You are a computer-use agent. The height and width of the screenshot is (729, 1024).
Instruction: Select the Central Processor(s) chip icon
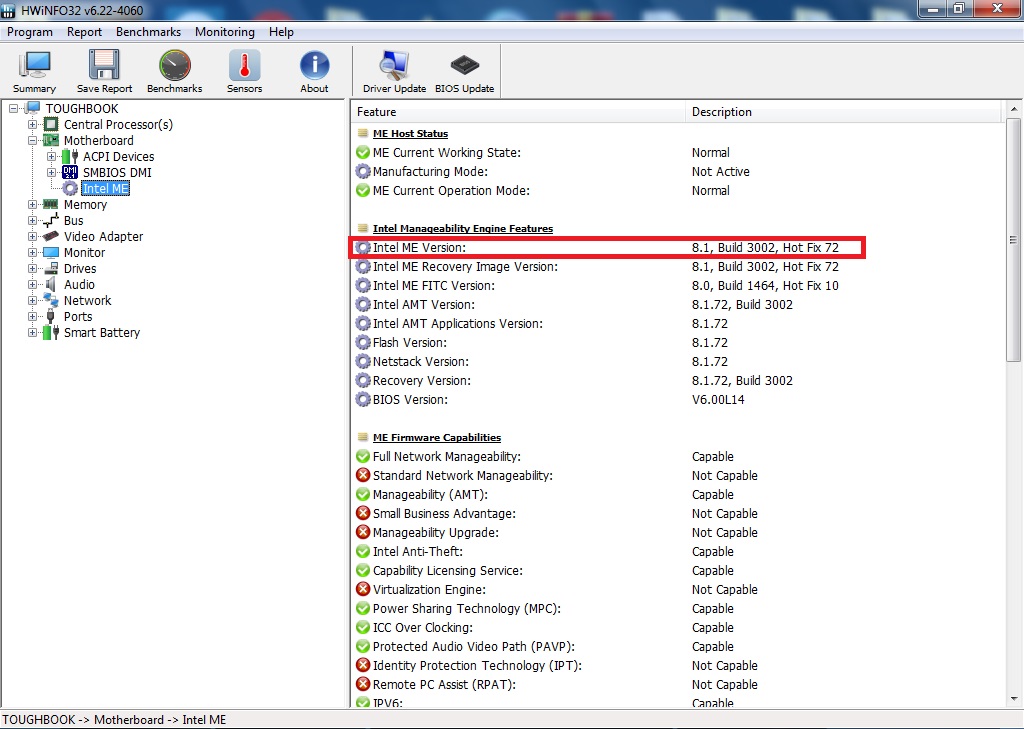[x=51, y=124]
